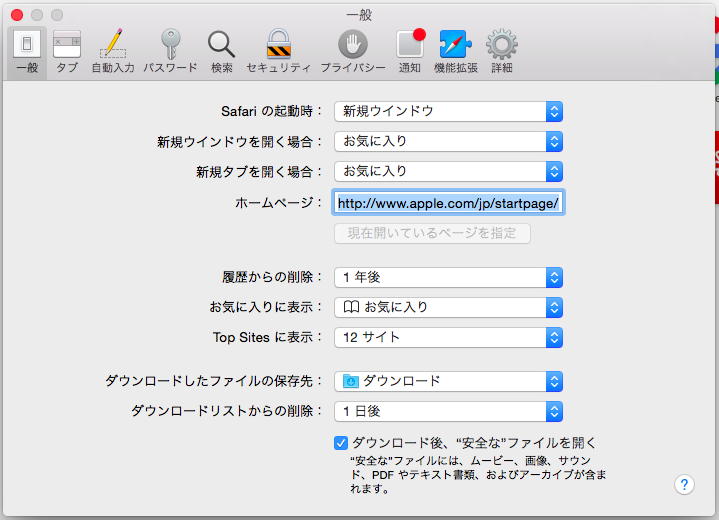Open 新規ウインドウを開く場合 dropdown
This screenshot has width=719, height=520.
448,142
